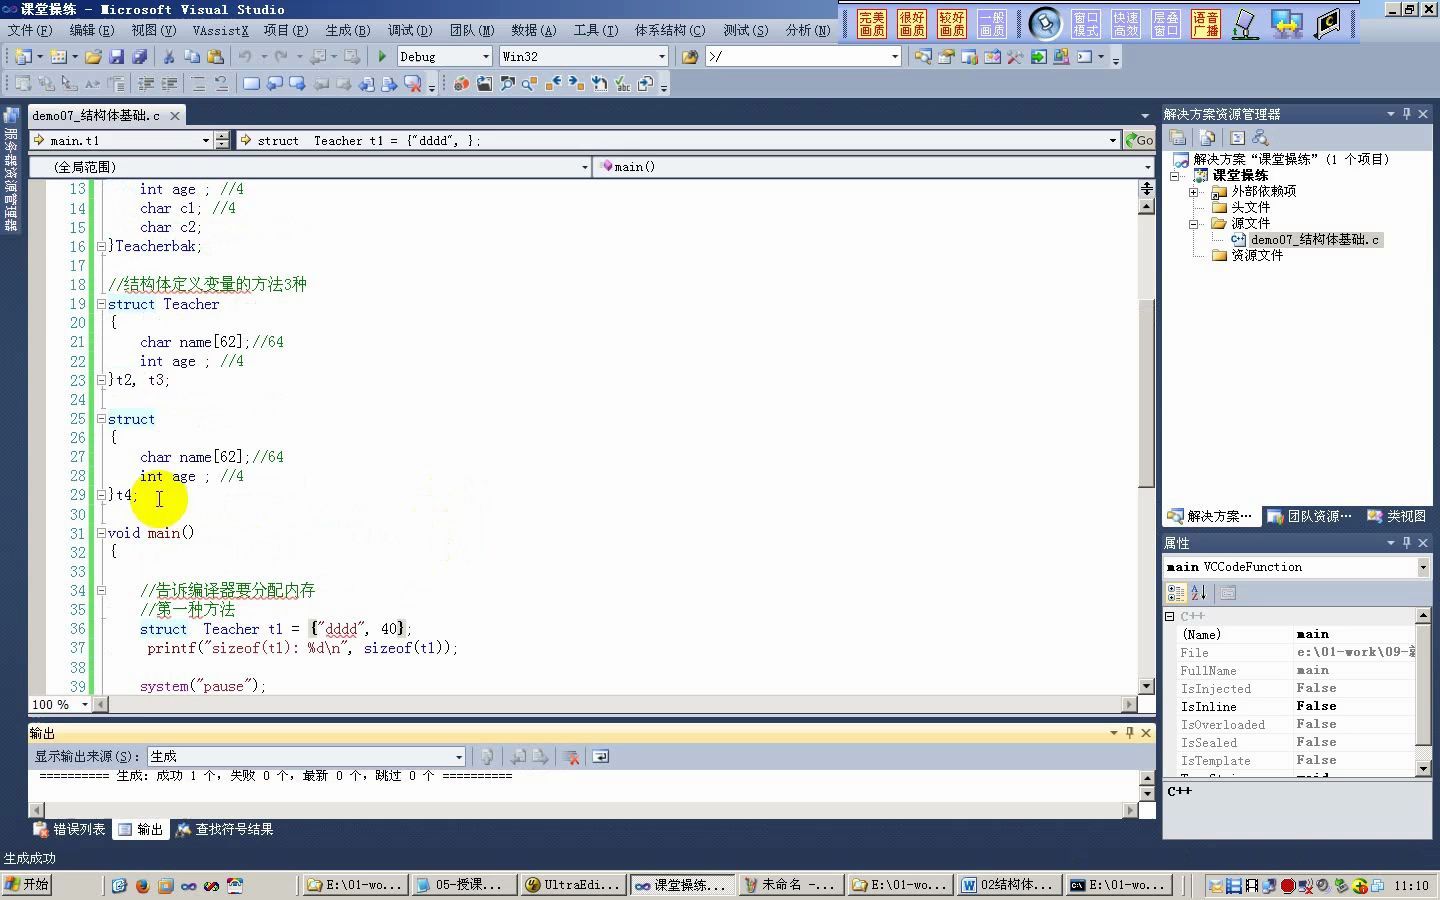The image size is (1440, 900).
Task: Switch to 查找符号结果 tab
Action: click(225, 829)
